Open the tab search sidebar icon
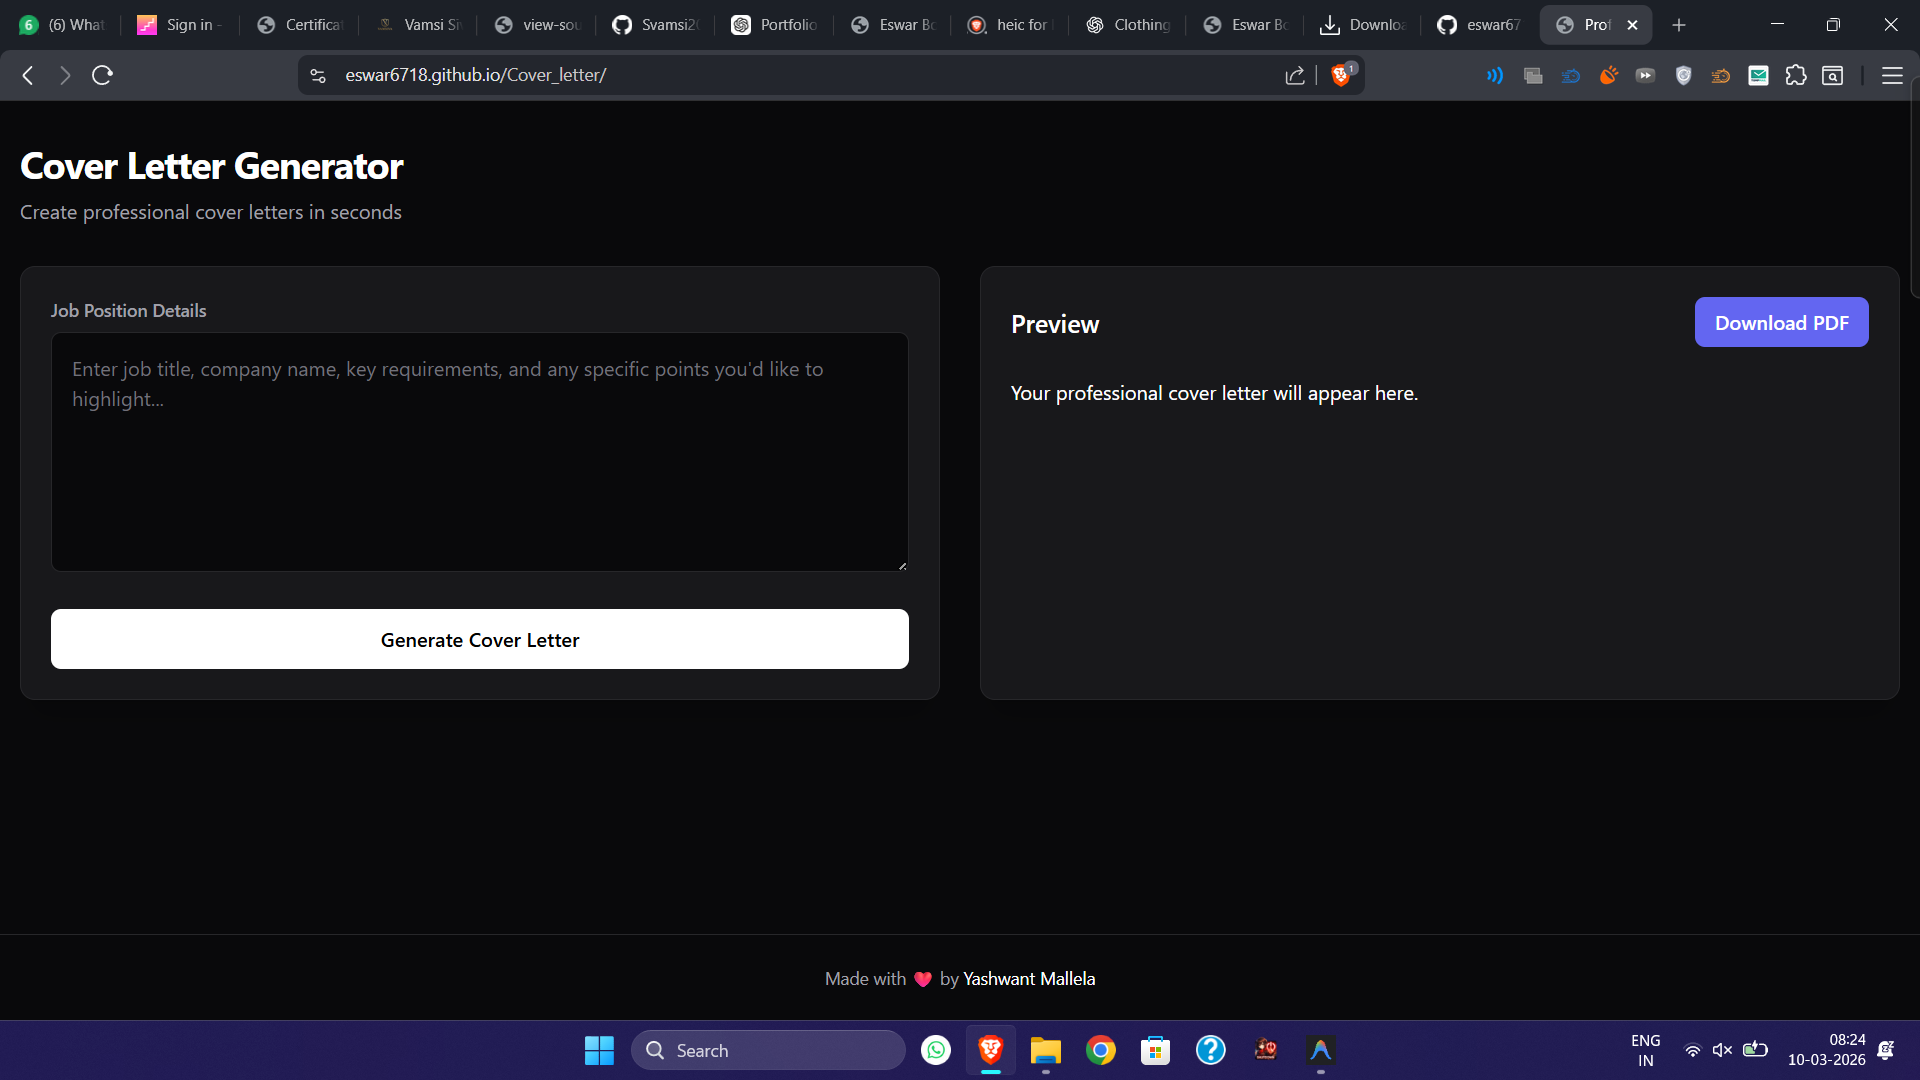 click(x=1833, y=75)
